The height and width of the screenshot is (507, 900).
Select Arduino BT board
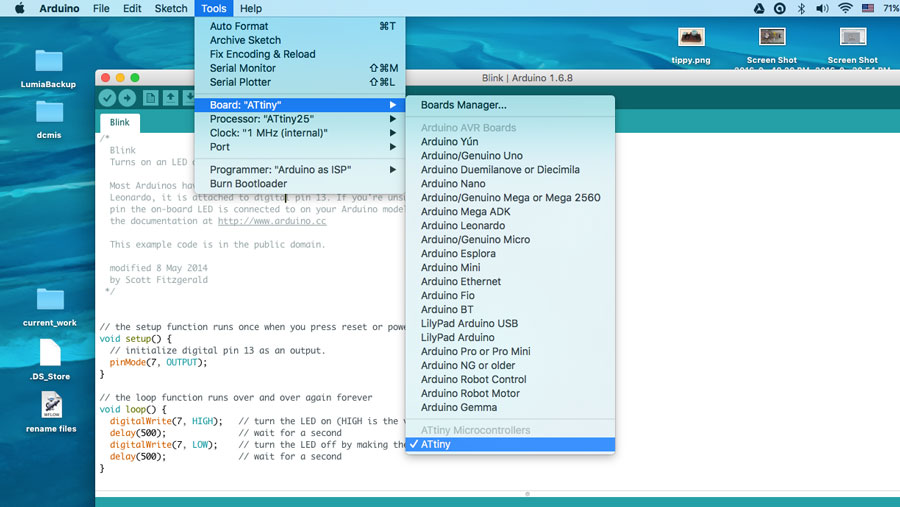click(x=510, y=309)
